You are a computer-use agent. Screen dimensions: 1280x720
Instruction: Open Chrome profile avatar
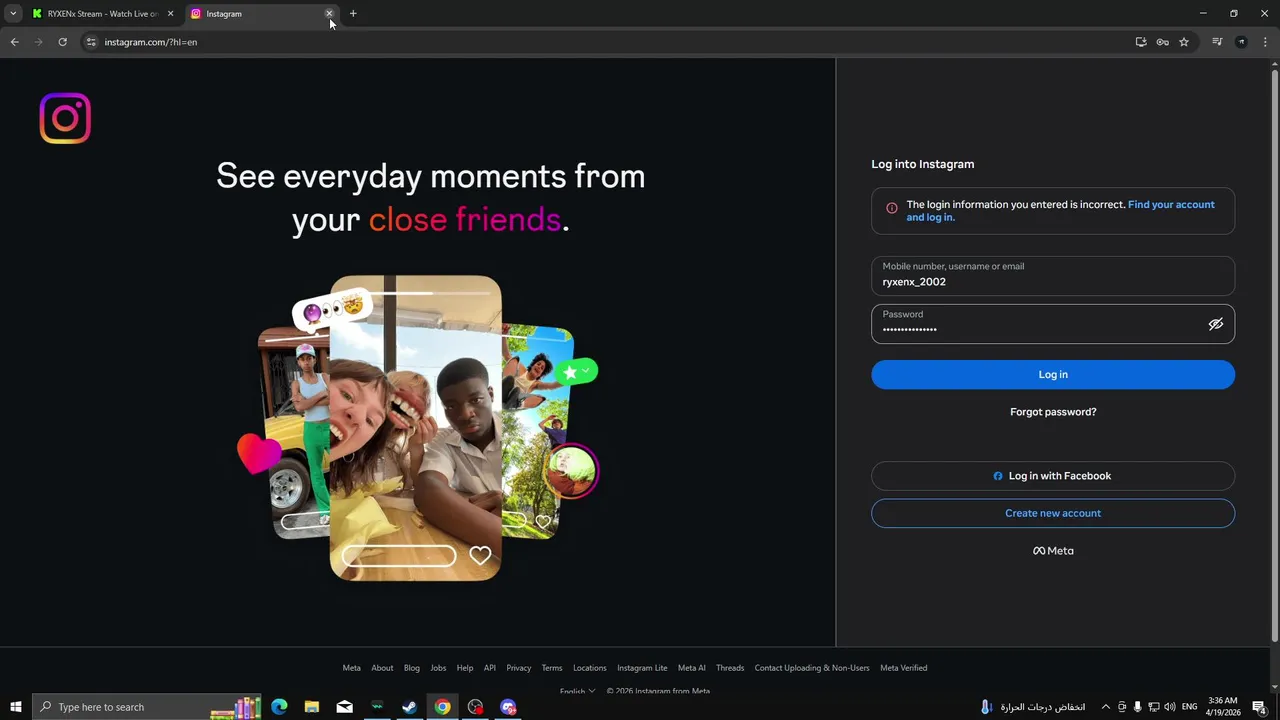click(x=1241, y=42)
